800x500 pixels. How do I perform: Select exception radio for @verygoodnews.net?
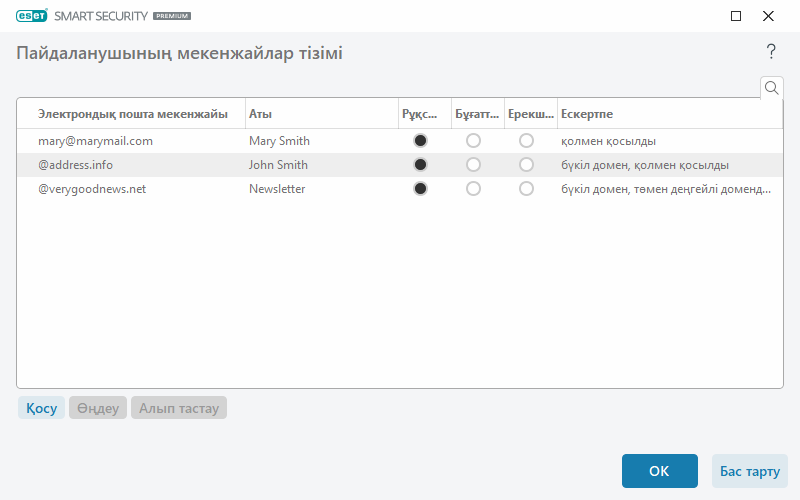pyautogui.click(x=526, y=189)
